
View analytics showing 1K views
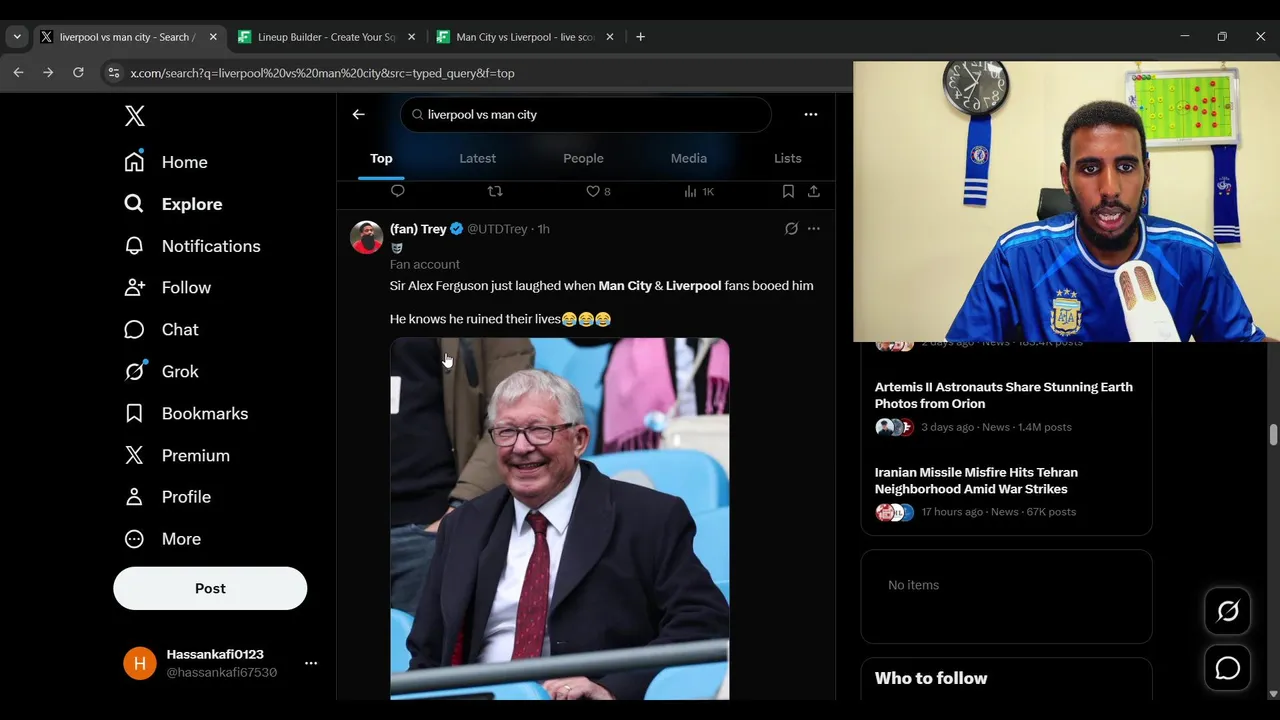[x=699, y=191]
